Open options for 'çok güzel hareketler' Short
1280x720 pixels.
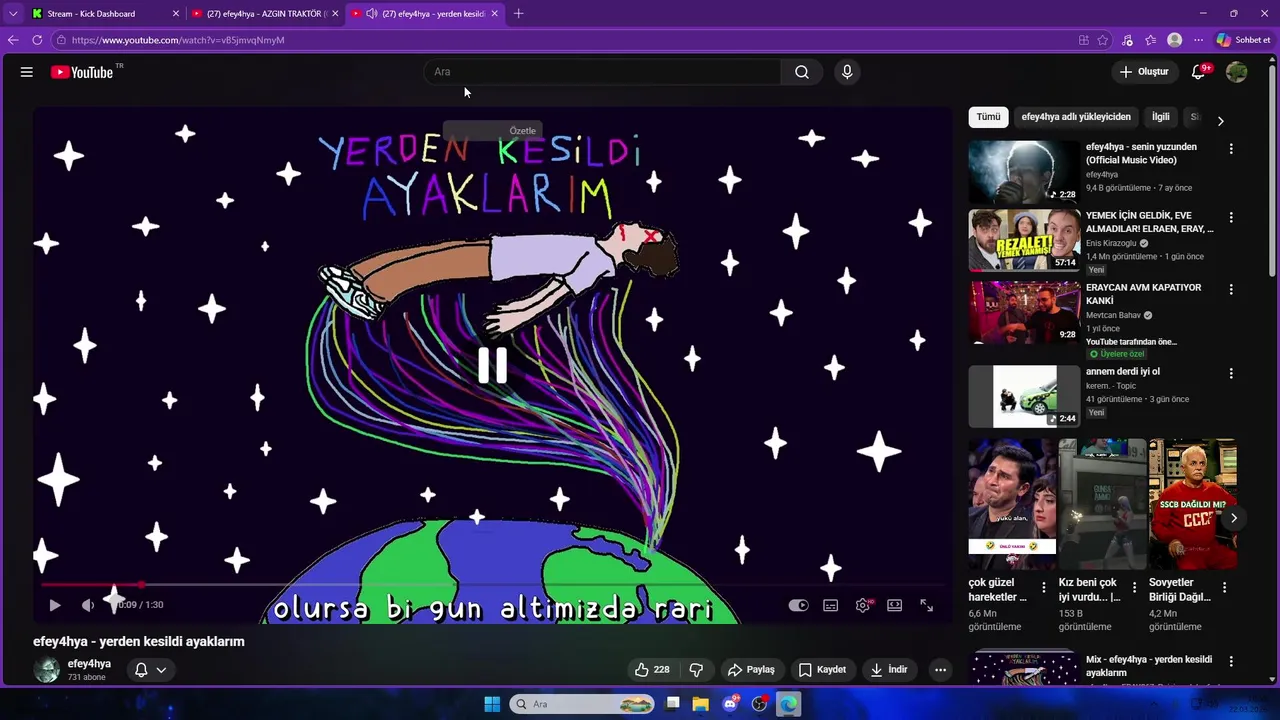[x=1044, y=588]
